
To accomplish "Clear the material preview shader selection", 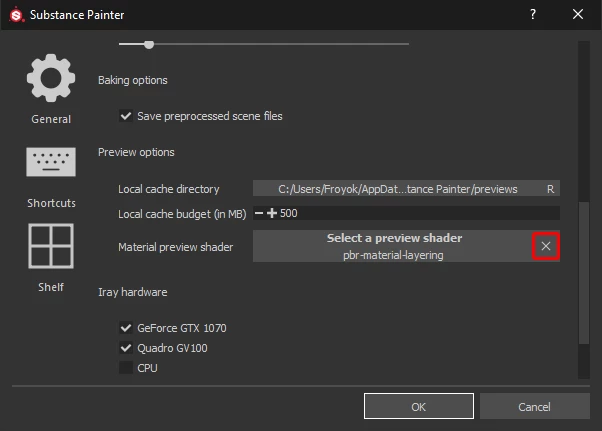I will (546, 246).
